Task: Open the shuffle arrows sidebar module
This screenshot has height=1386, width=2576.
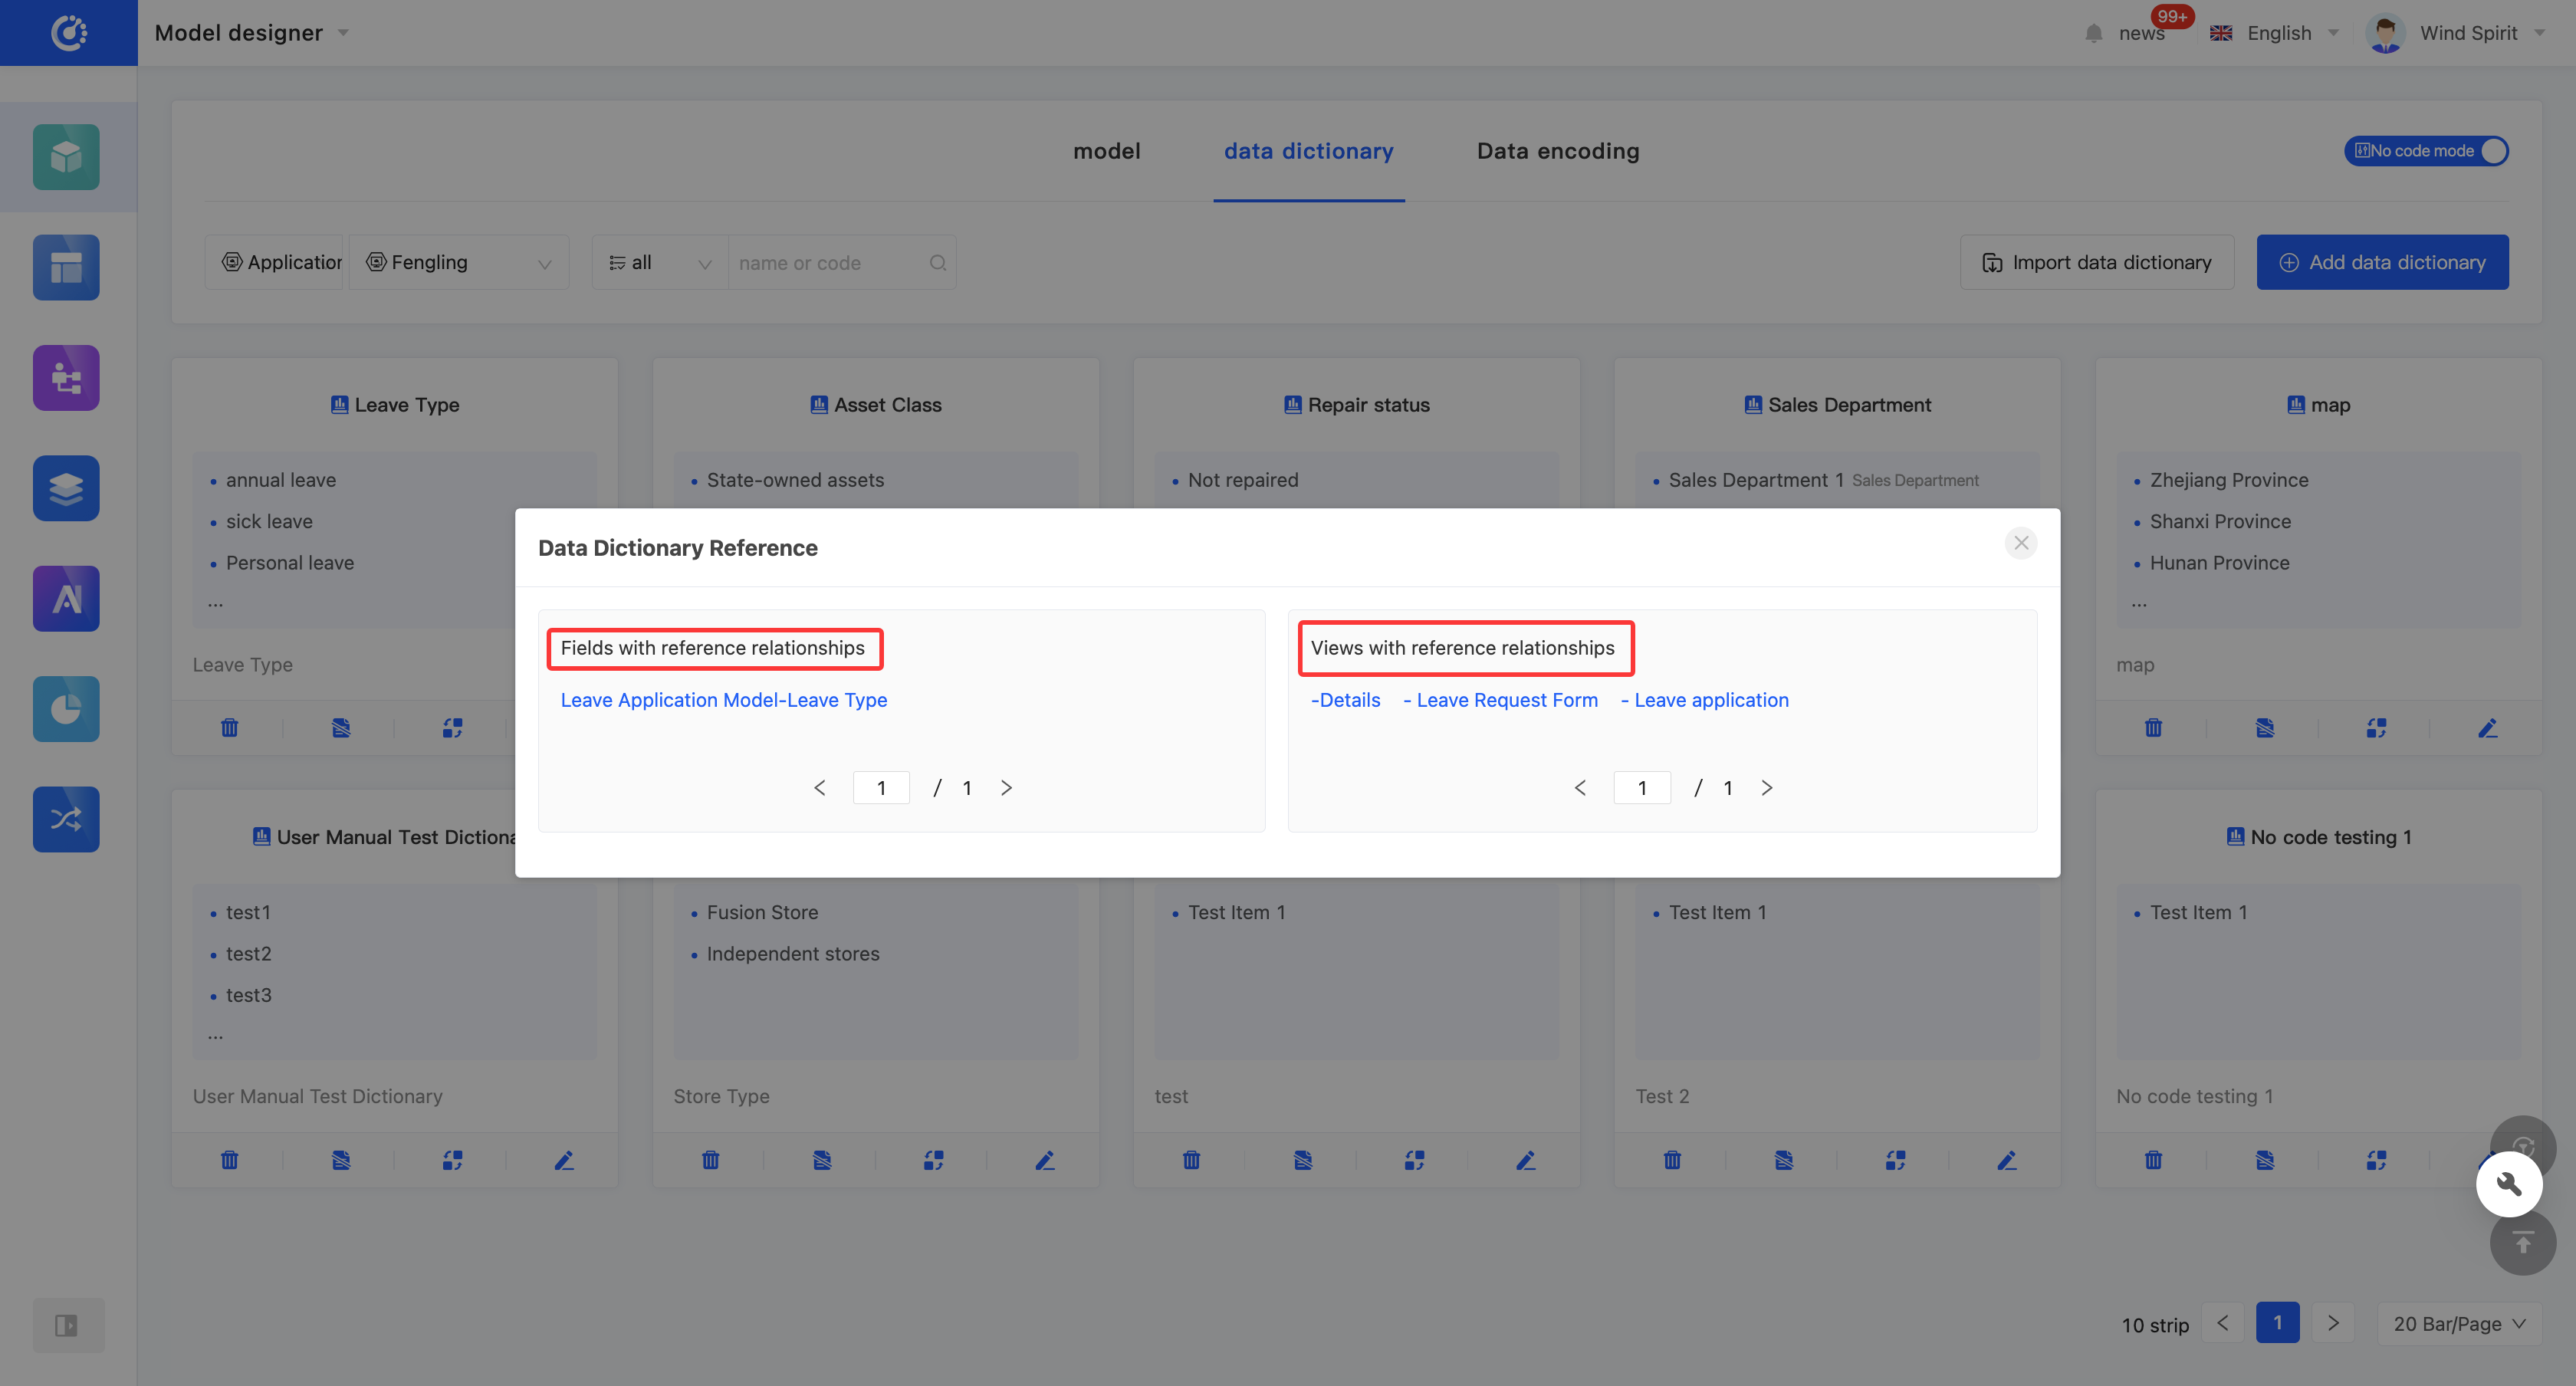Action: [66, 819]
